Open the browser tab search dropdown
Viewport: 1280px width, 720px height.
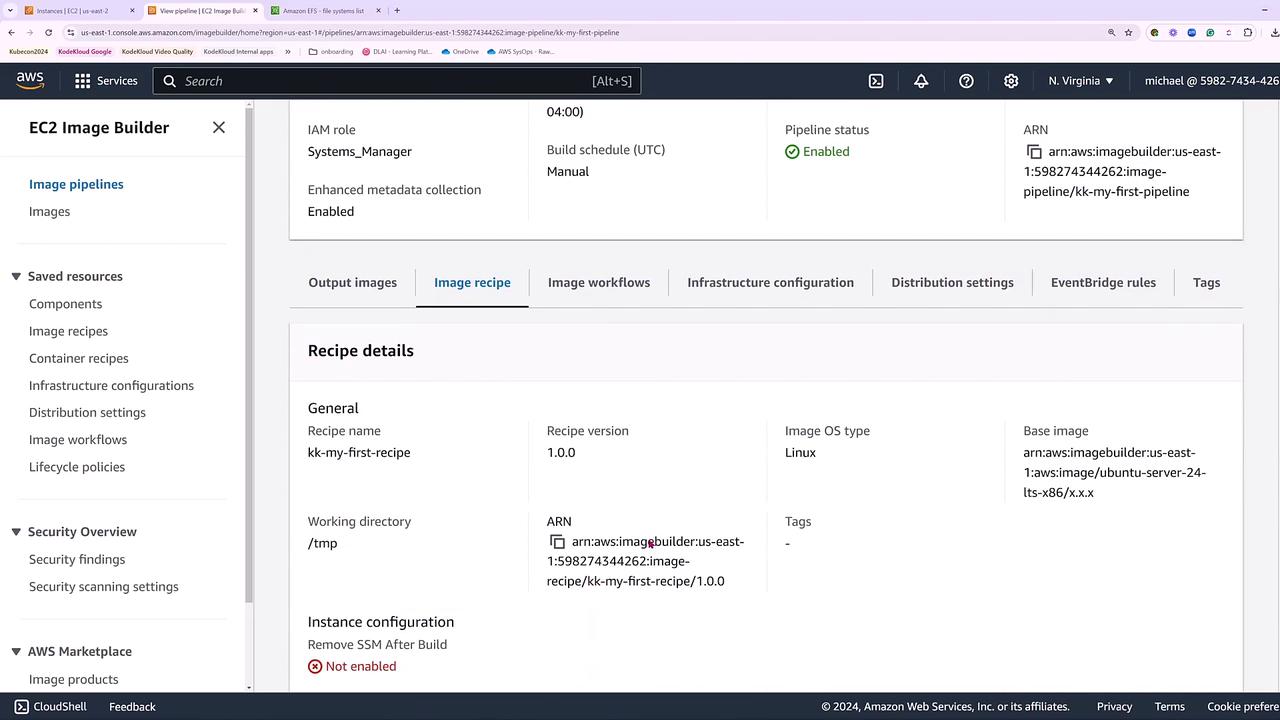[11, 11]
